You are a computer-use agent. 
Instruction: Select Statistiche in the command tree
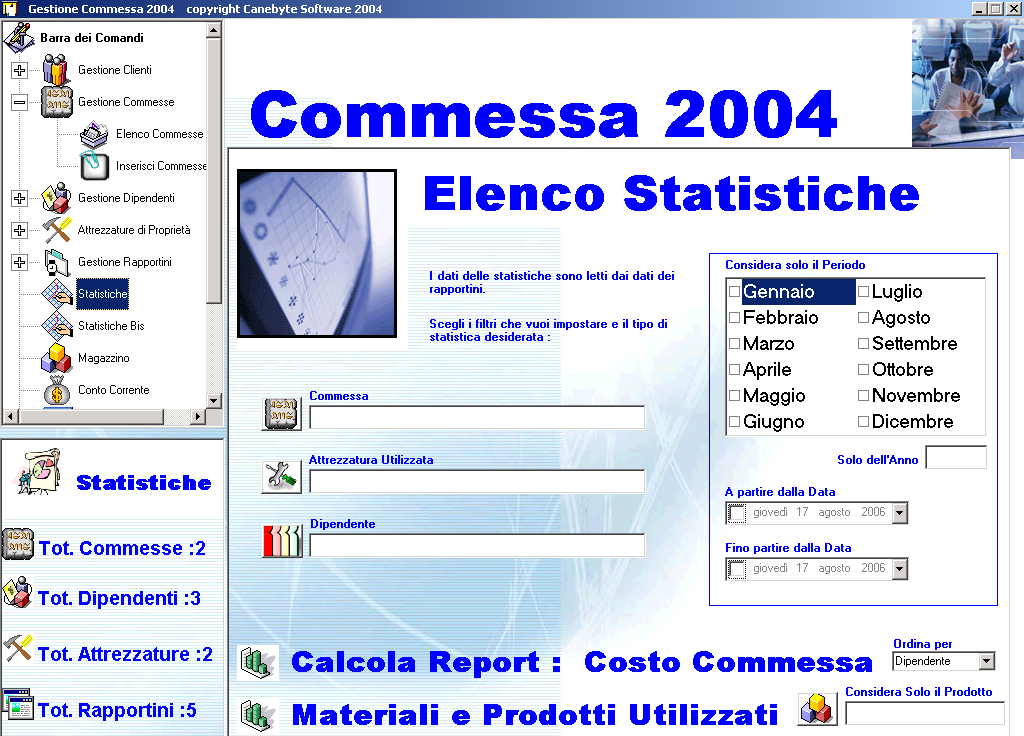tap(103, 294)
